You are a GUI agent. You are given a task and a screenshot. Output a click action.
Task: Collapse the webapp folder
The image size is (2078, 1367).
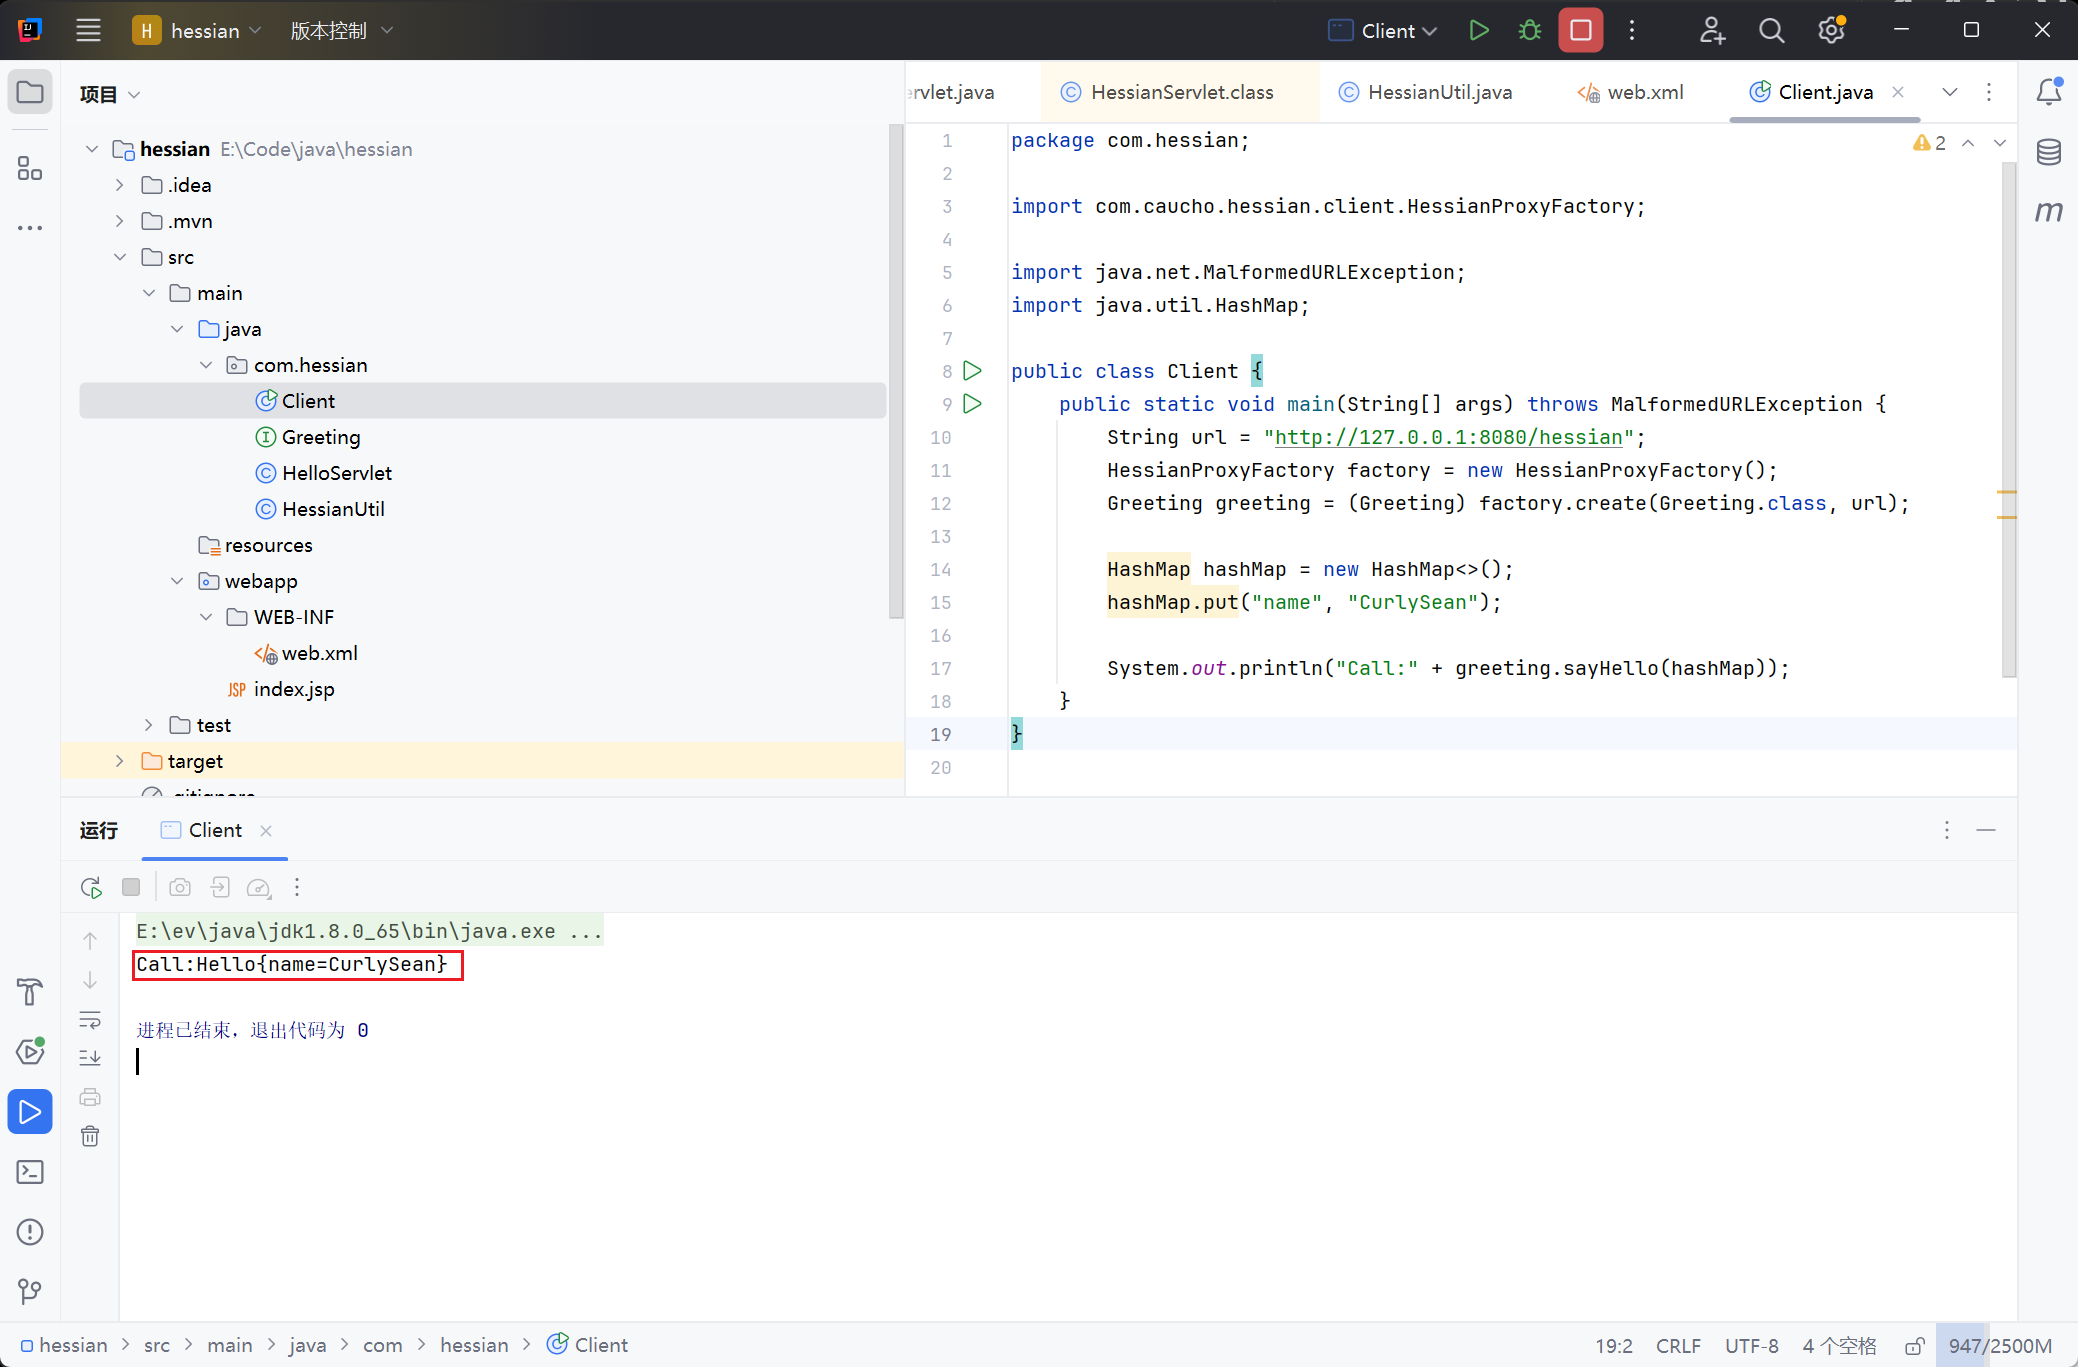[x=177, y=581]
